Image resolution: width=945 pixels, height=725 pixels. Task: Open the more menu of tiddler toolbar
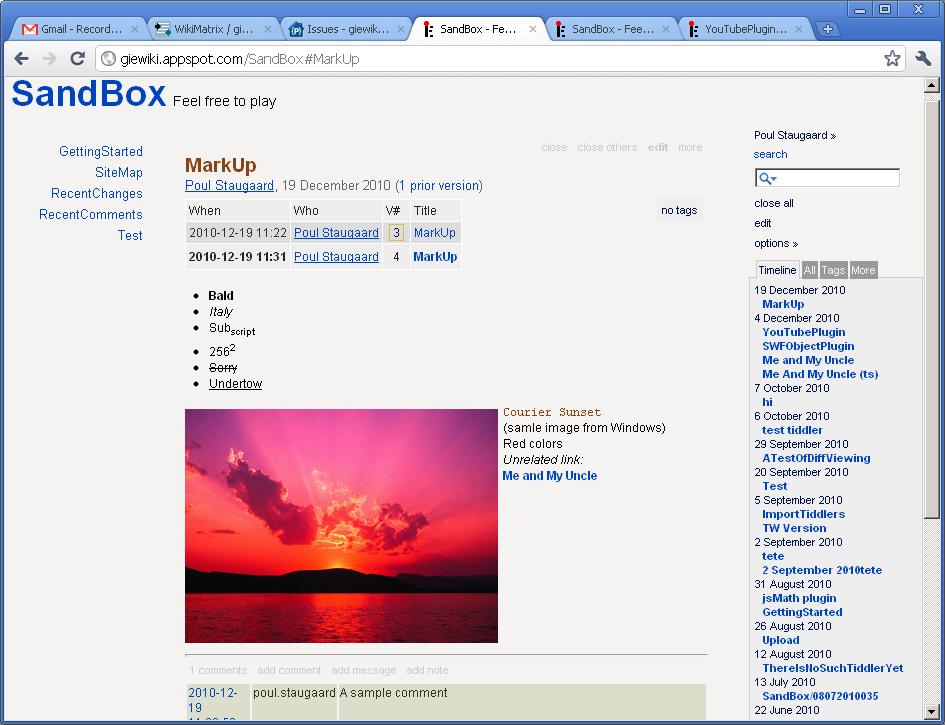690,147
